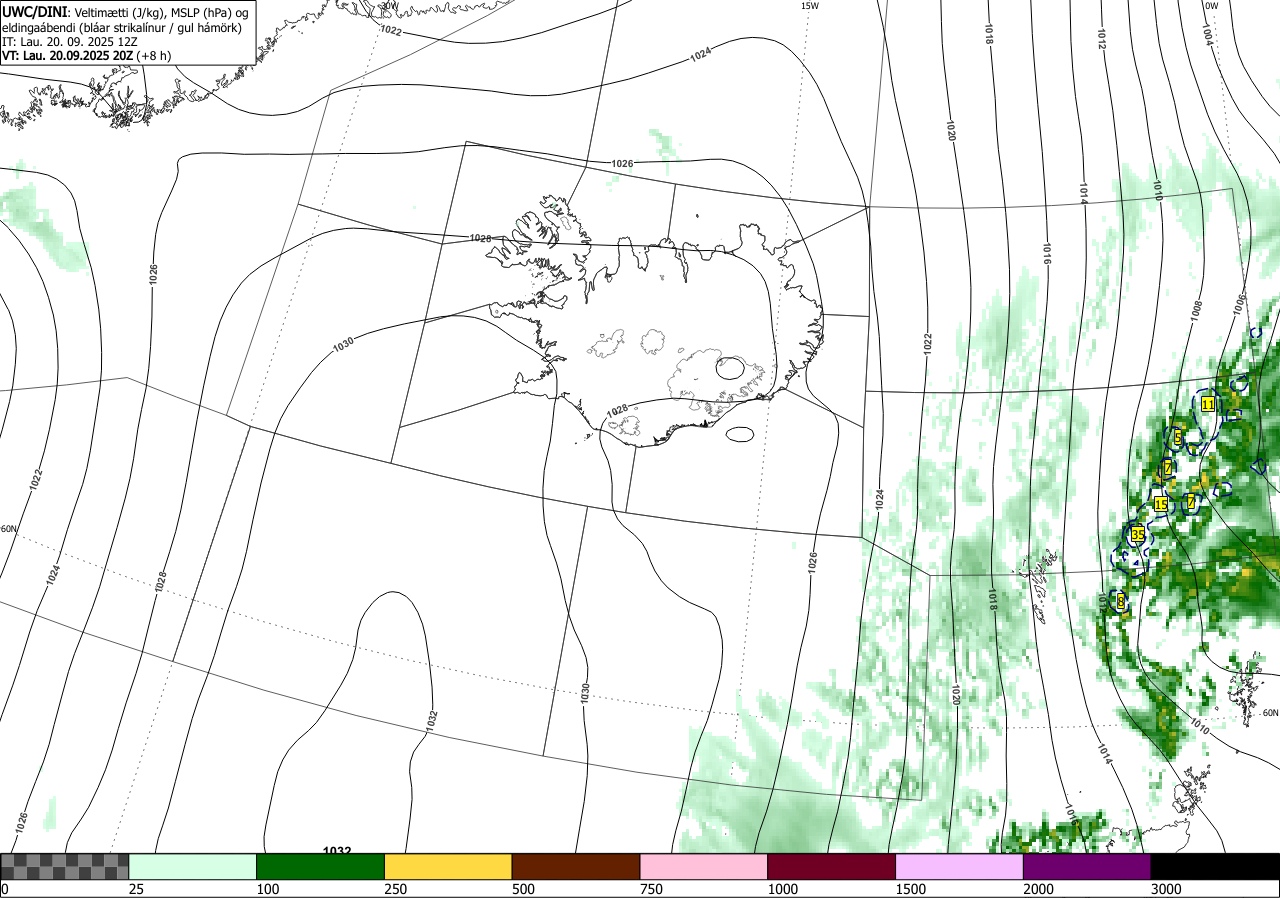This screenshot has height=898, width=1280.
Task: Click the legend tick value 1000
Action: (x=784, y=889)
